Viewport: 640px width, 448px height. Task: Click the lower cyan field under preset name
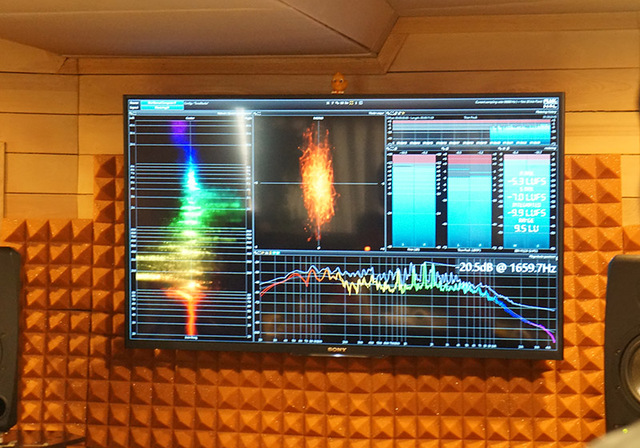click(x=162, y=107)
